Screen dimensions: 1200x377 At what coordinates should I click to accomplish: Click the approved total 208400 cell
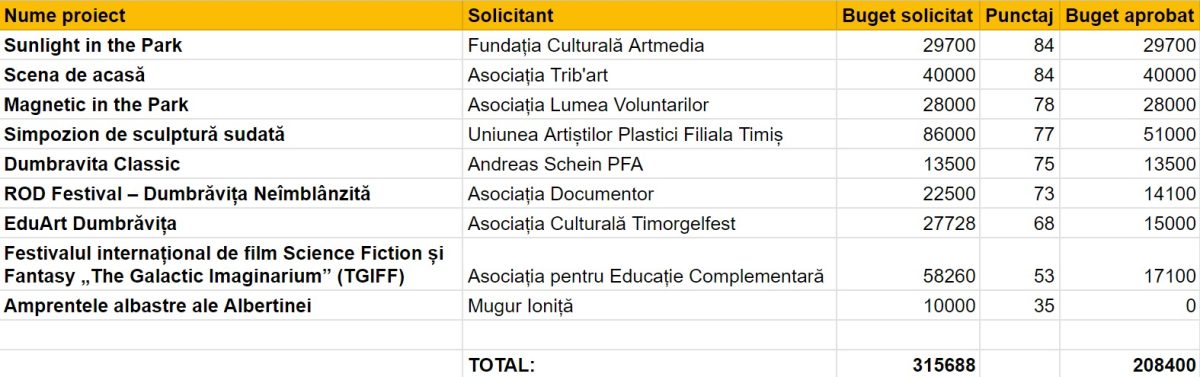pos(1129,365)
